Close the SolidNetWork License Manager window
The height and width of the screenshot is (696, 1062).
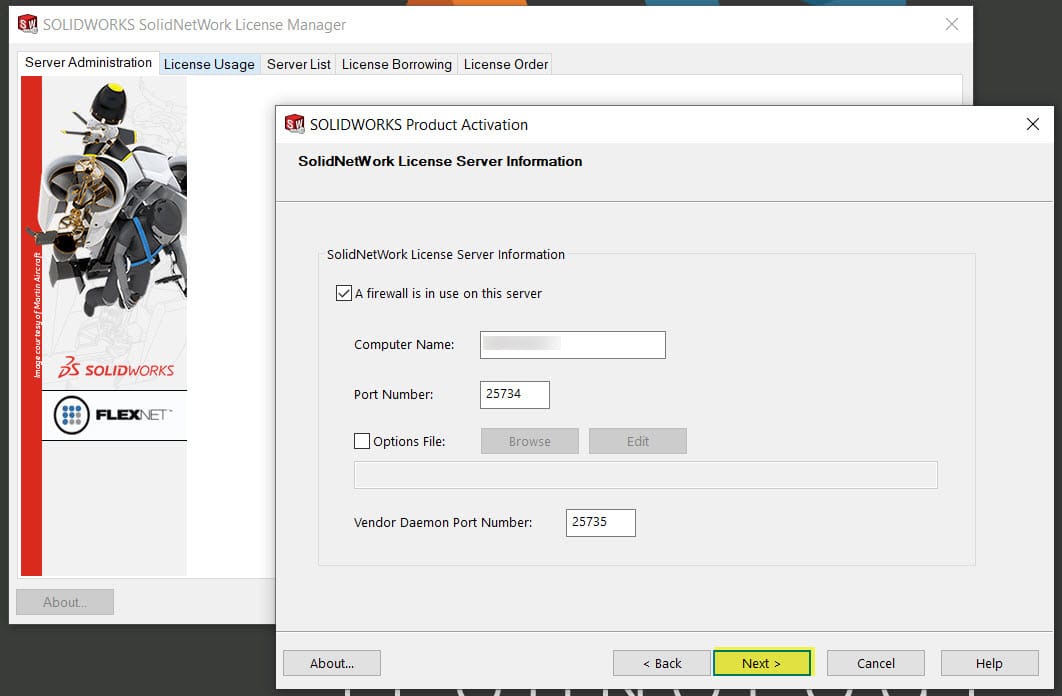coord(952,24)
